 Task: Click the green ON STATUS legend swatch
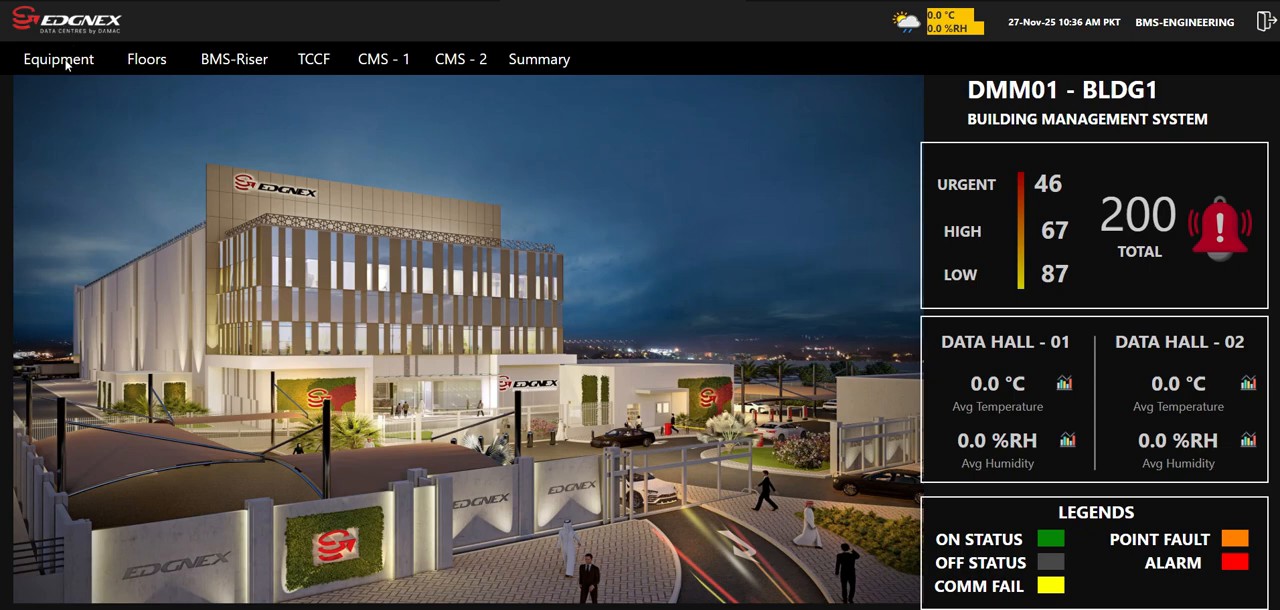[1051, 539]
